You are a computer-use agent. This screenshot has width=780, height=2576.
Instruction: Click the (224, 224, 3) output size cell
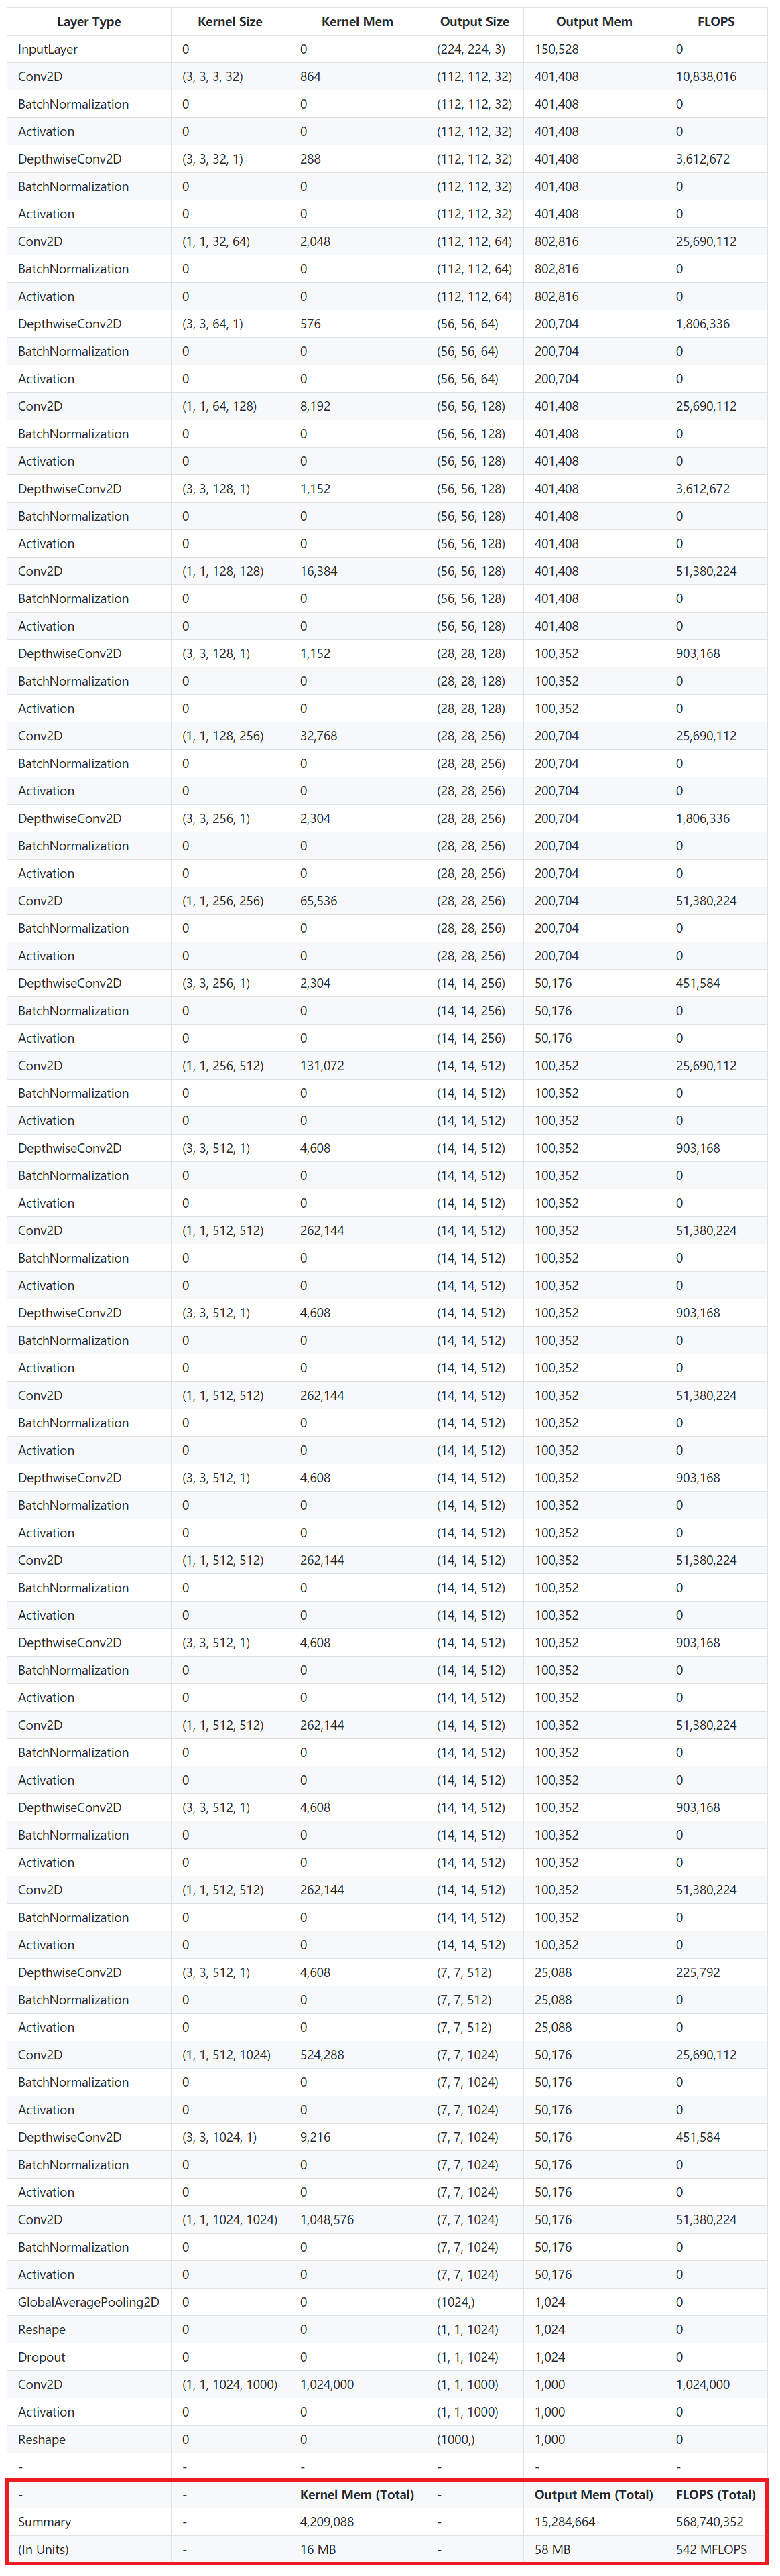tap(471, 49)
